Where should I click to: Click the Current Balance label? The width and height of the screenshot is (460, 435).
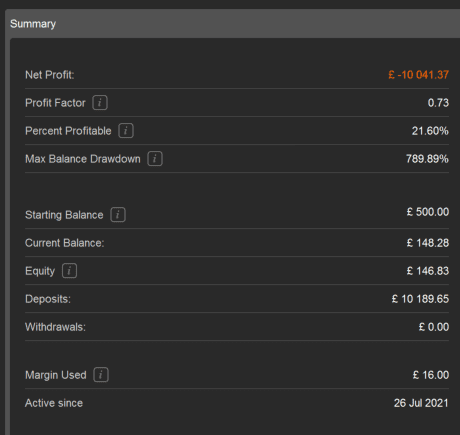click(x=65, y=243)
